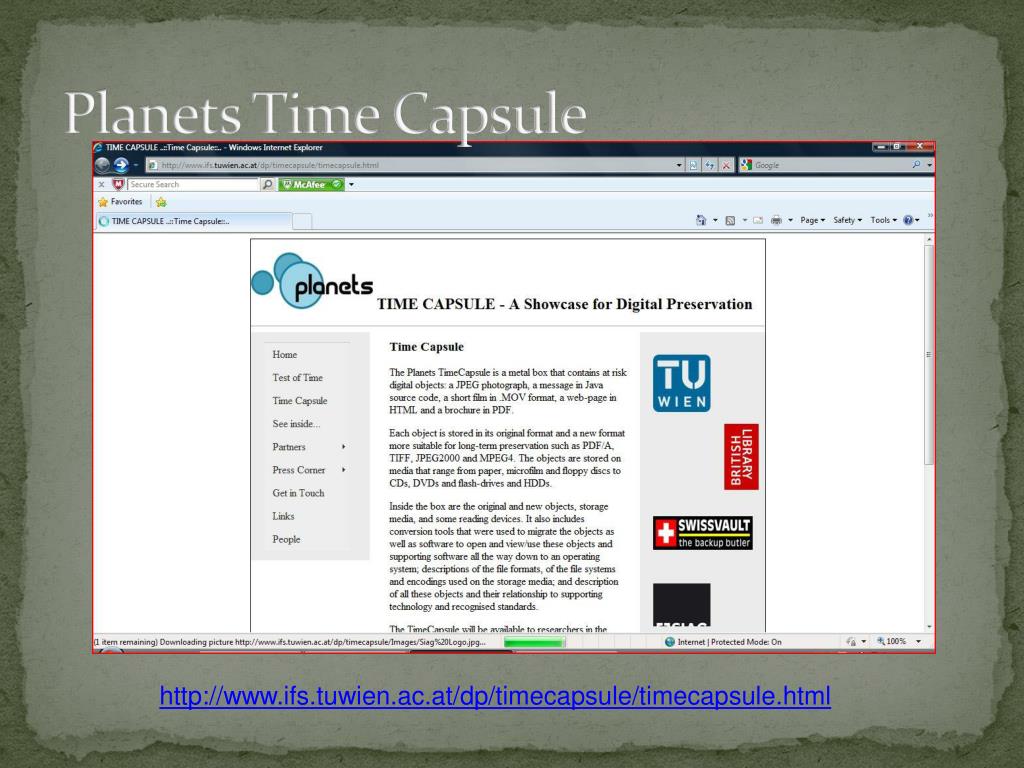Click the Stop loading icon

click(726, 165)
